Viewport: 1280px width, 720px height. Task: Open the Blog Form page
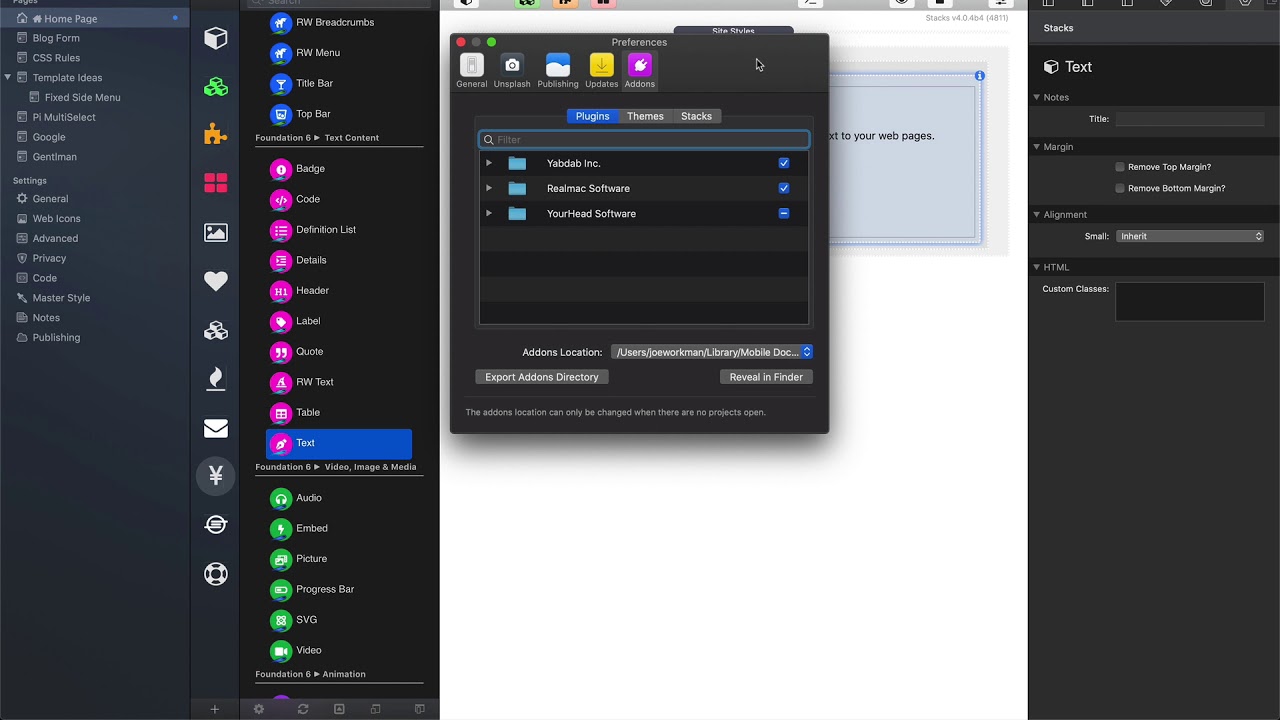tap(56, 38)
